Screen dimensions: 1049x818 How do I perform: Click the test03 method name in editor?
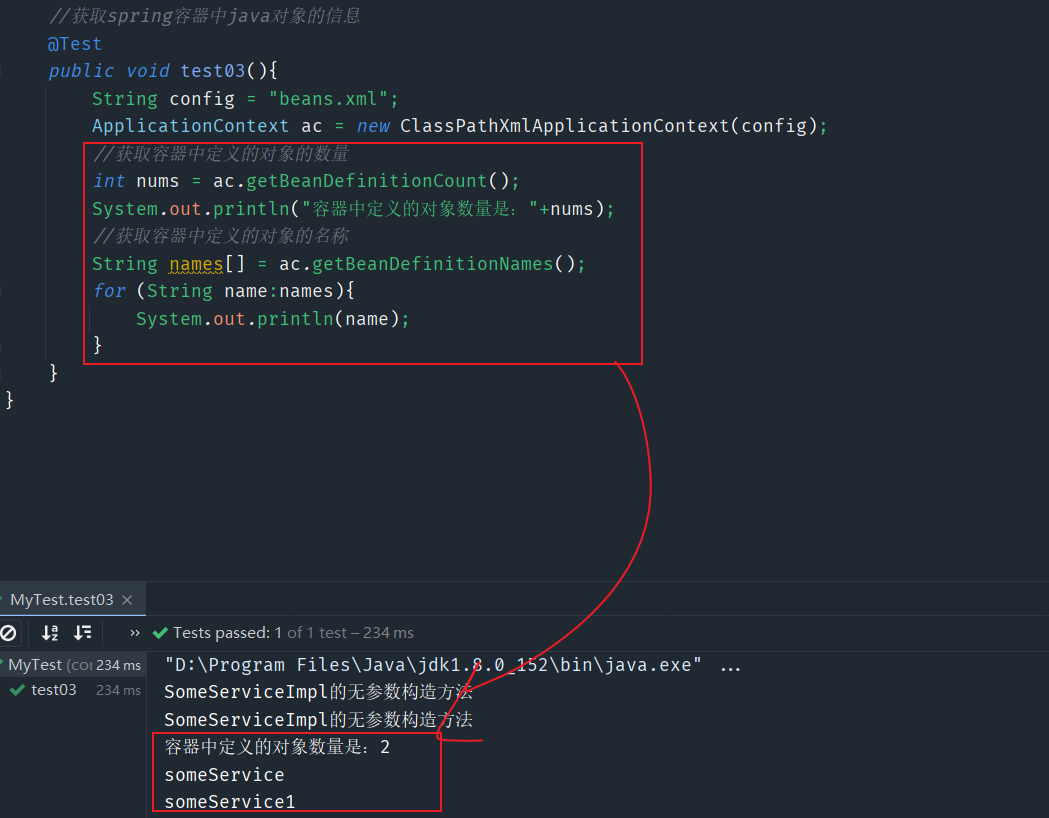pyautogui.click(x=213, y=71)
